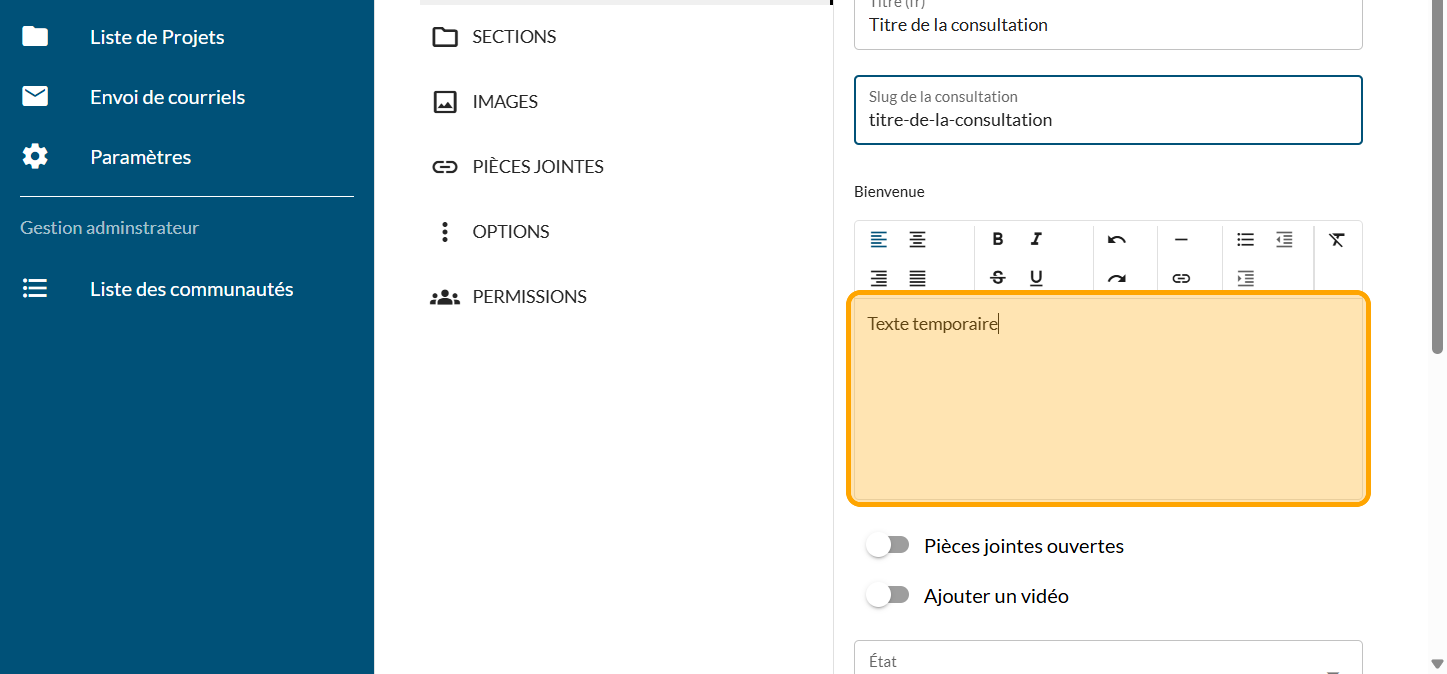The image size is (1447, 674).
Task: Clear text formatting
Action: click(1337, 239)
